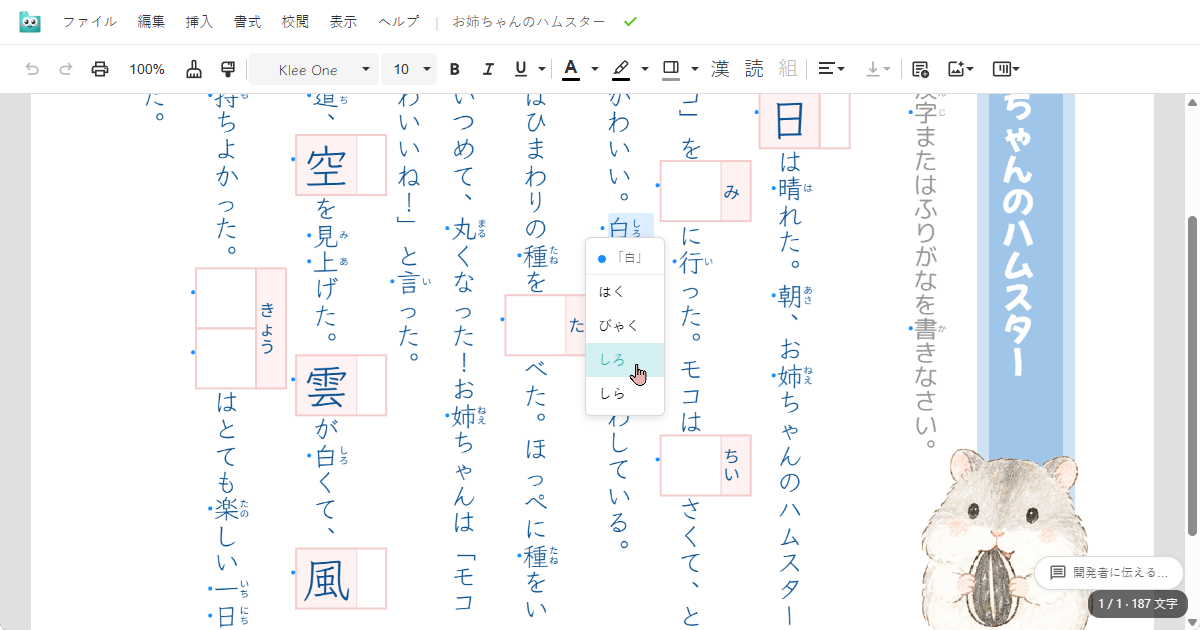This screenshot has width=1200, height=630.
Task: Open the ファイル menu
Action: coord(90,20)
